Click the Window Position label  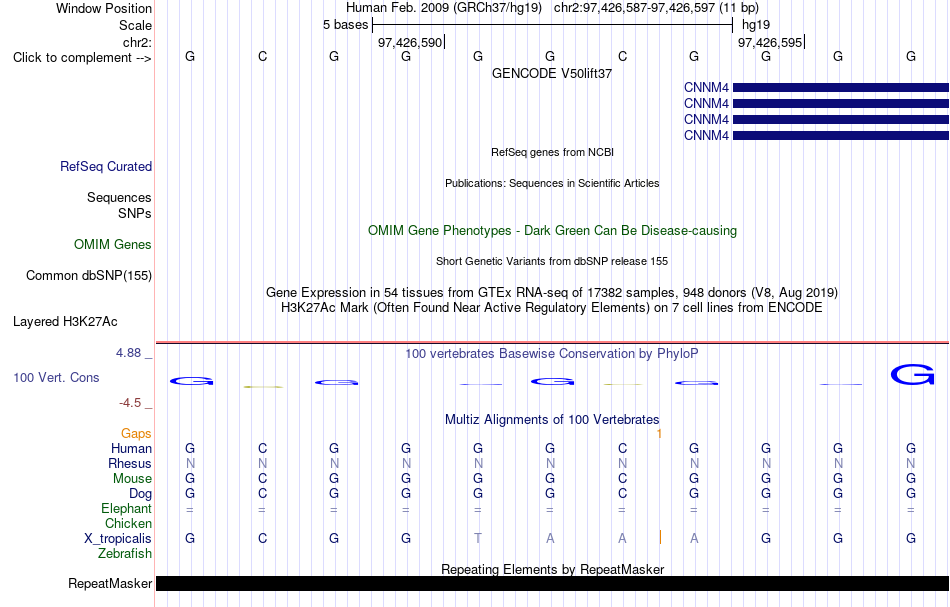(x=104, y=8)
